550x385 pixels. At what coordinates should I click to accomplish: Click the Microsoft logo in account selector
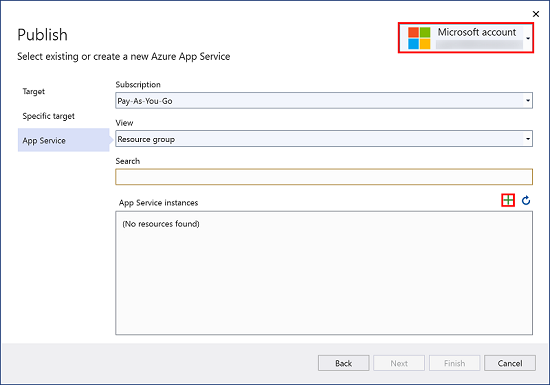(419, 38)
